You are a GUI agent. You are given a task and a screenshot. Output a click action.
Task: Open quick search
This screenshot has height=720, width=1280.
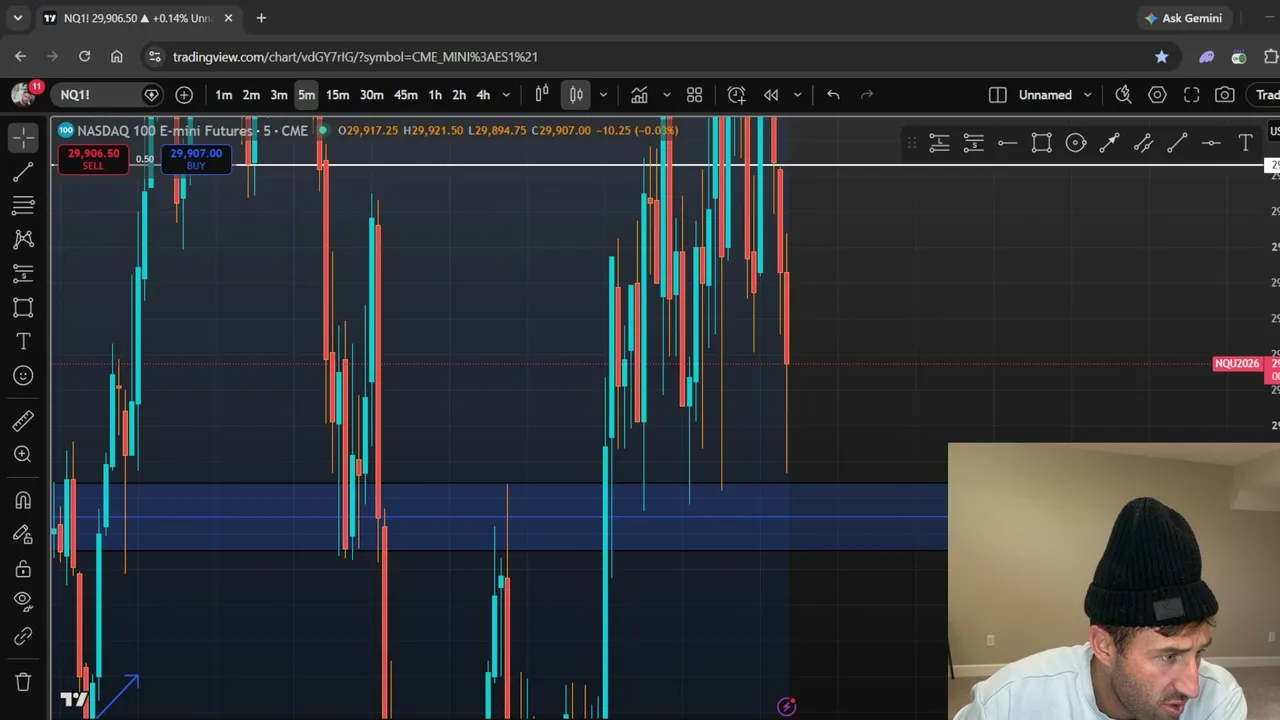click(x=1123, y=95)
